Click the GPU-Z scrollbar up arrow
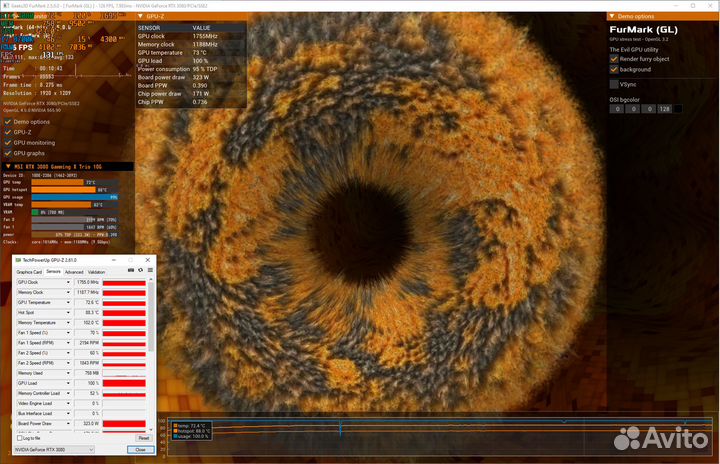 click(x=151, y=280)
